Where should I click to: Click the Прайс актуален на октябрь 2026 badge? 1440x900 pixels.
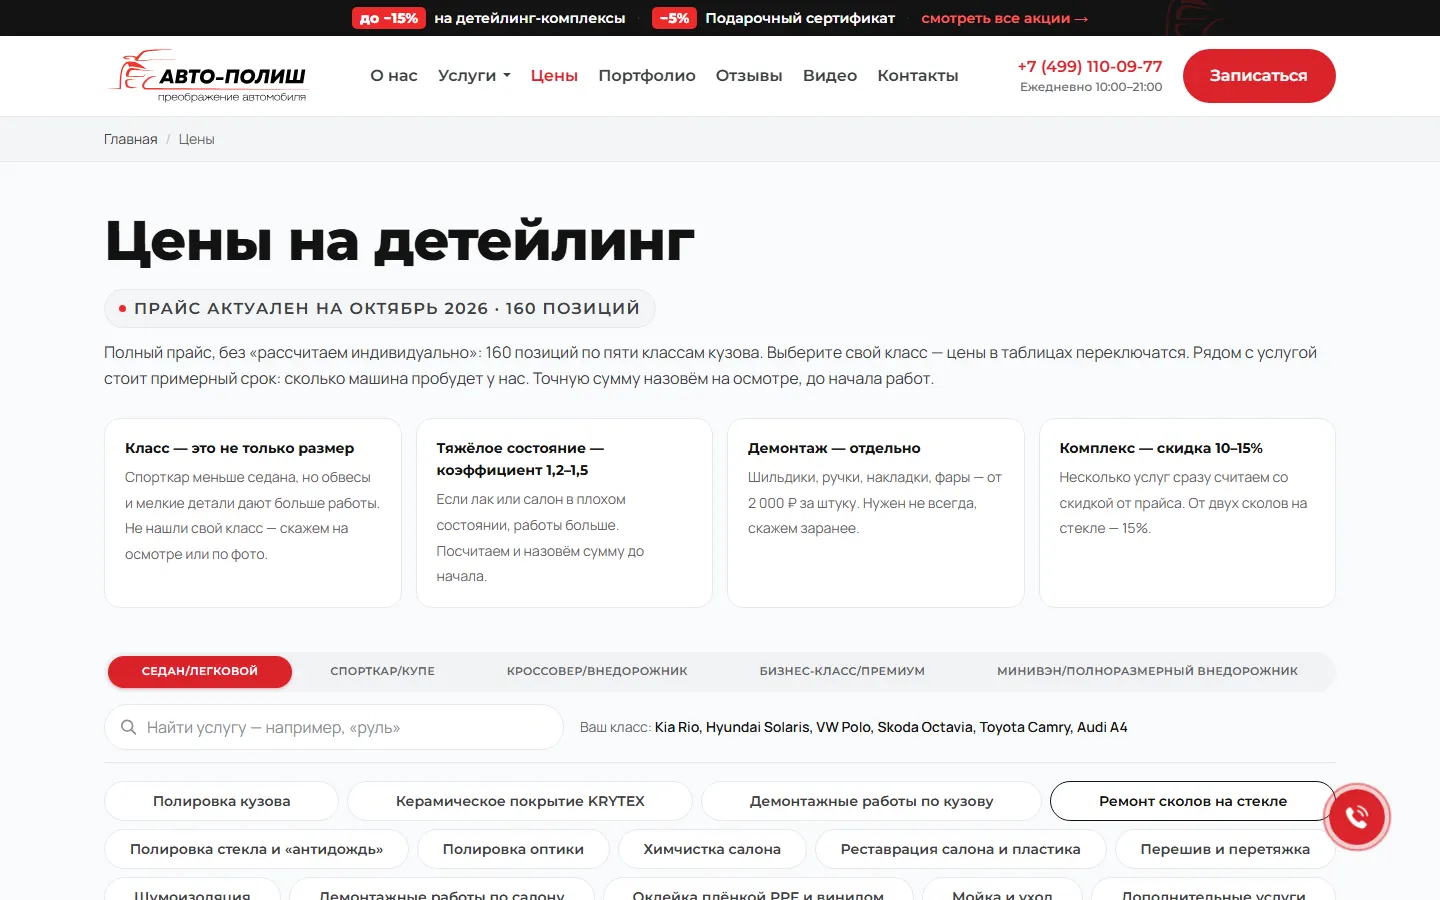click(380, 308)
